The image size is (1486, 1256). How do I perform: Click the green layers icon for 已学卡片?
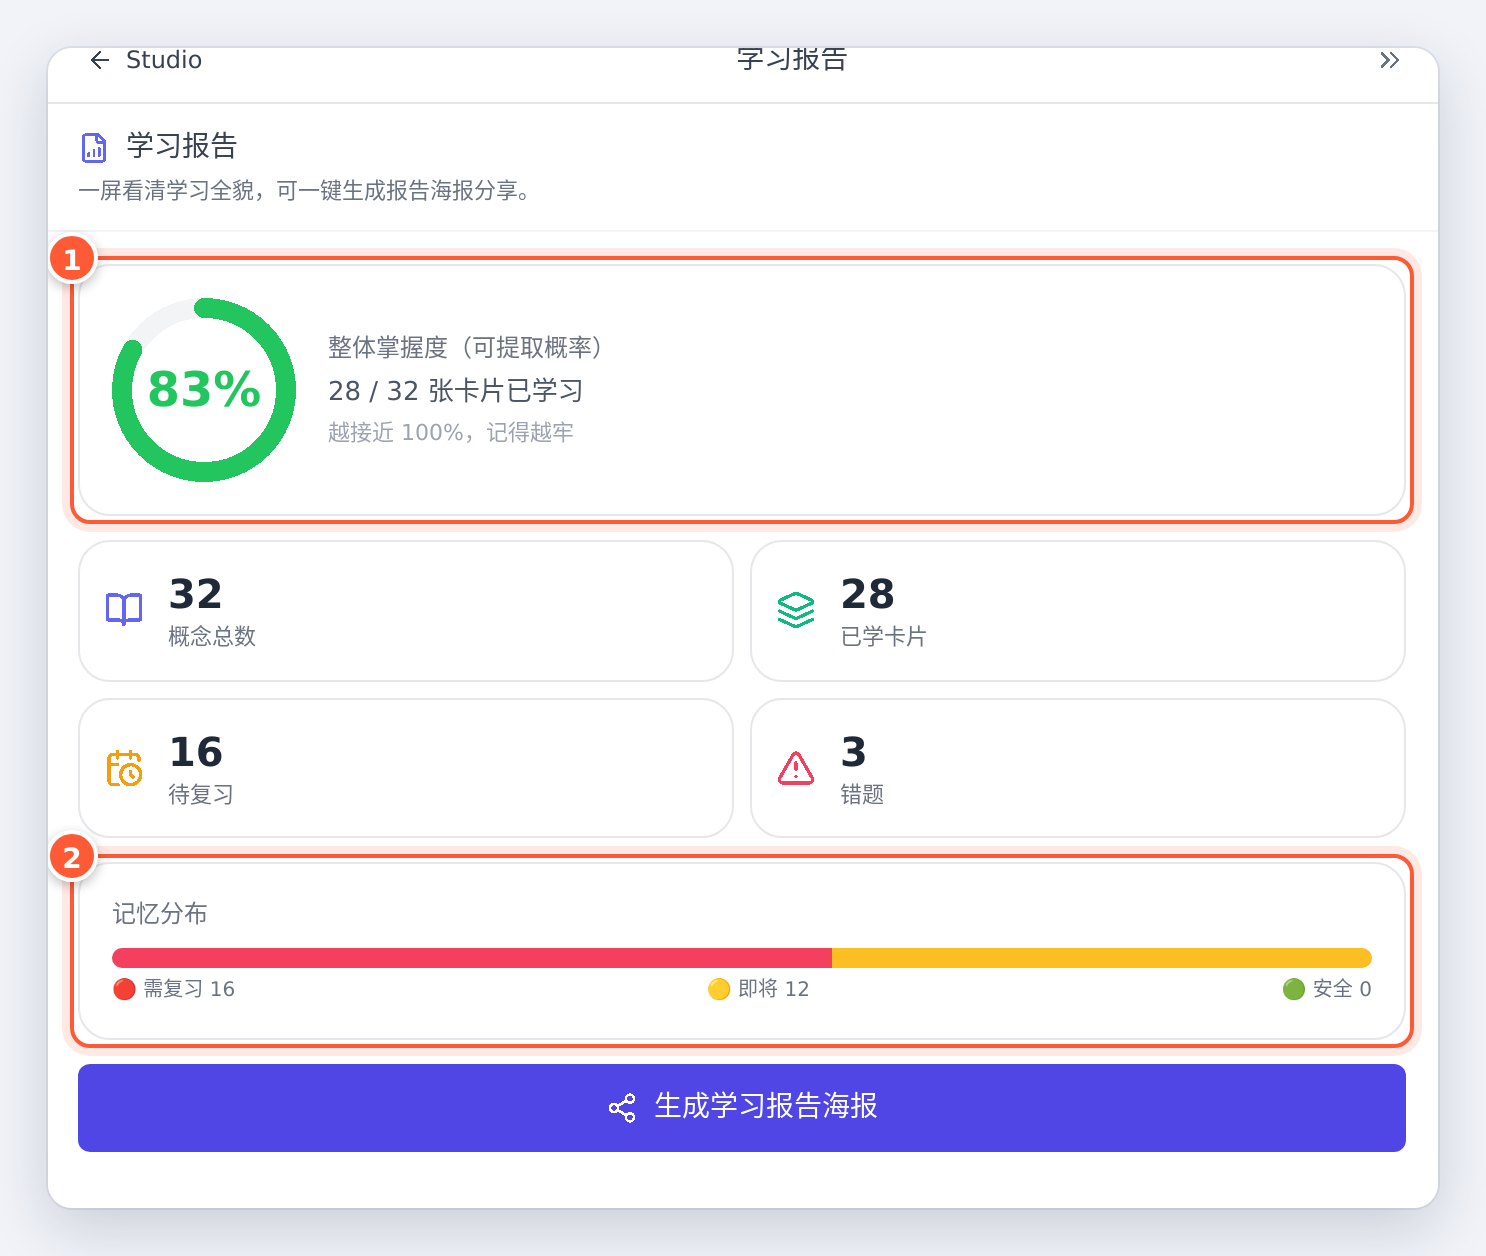(796, 610)
